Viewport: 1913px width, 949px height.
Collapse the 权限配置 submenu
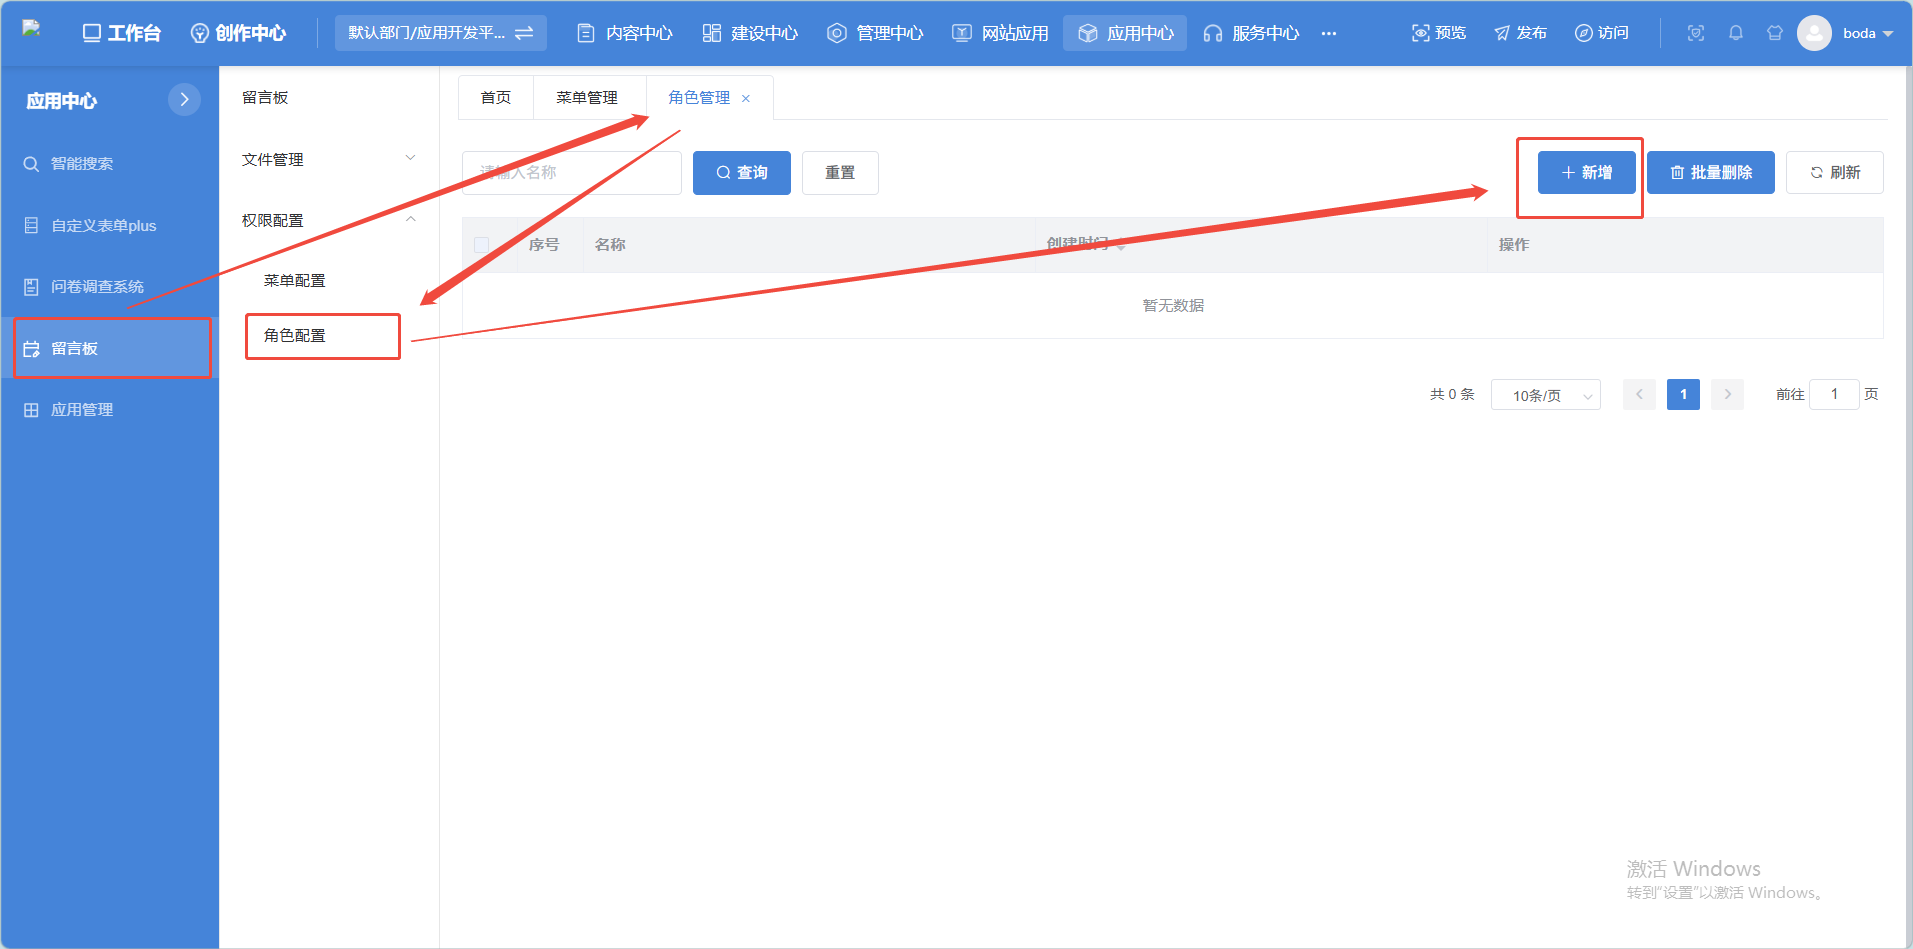pos(328,220)
